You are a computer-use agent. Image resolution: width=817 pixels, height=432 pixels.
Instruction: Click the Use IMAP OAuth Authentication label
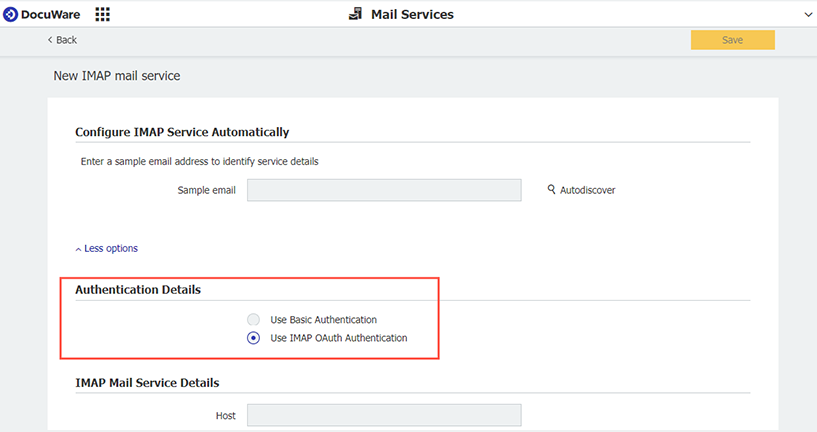[x=339, y=338]
